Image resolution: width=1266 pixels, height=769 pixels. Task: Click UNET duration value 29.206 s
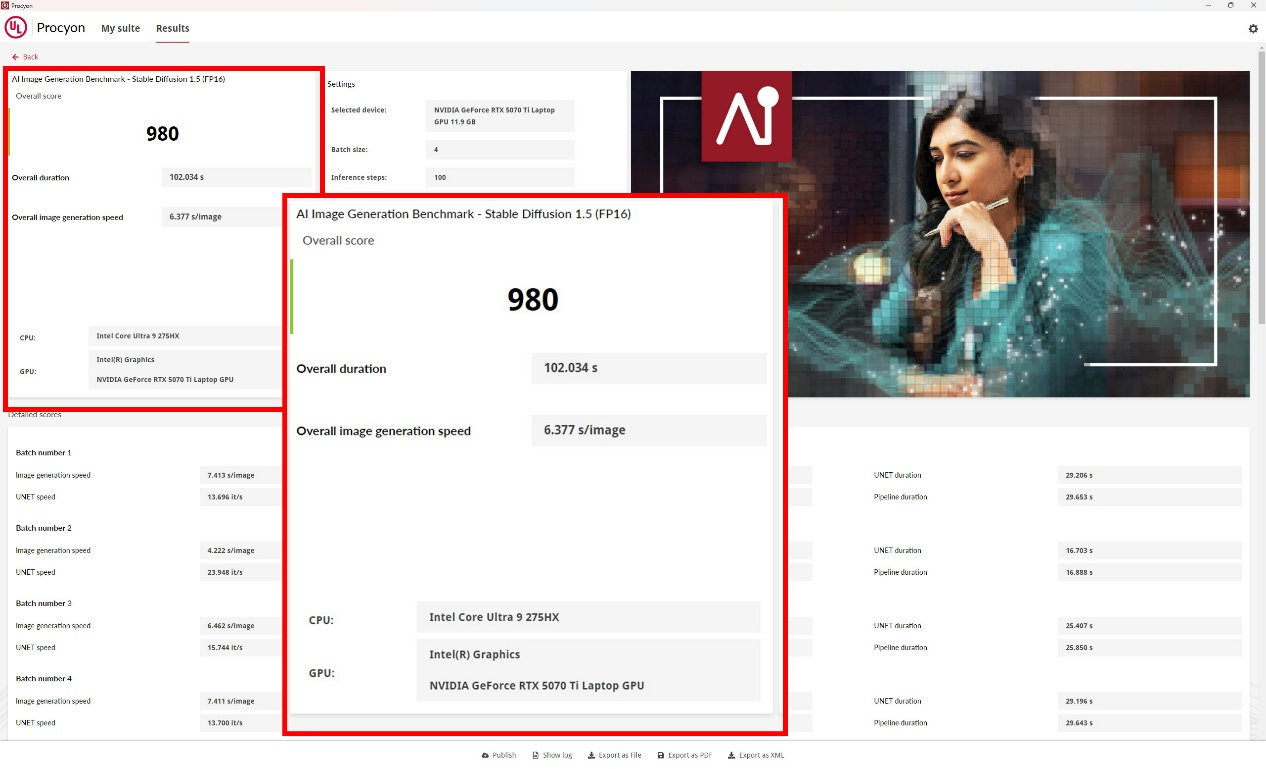coord(1149,475)
